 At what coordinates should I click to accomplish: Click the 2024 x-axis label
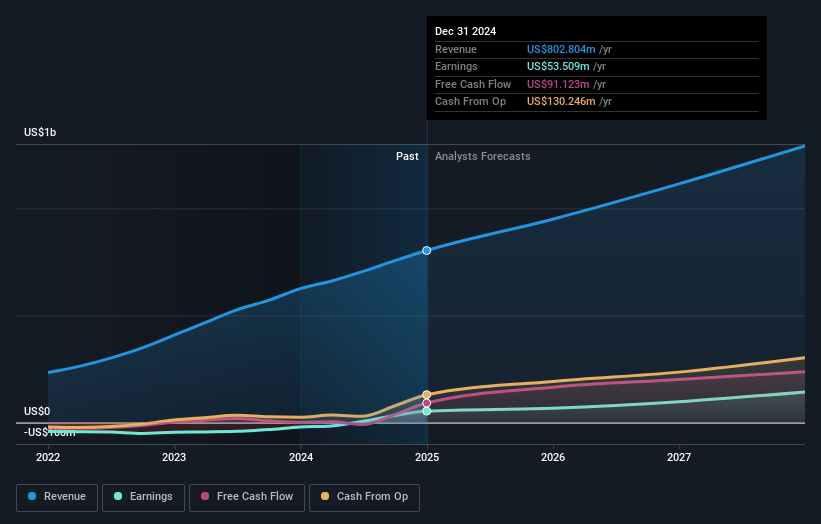[301, 458]
